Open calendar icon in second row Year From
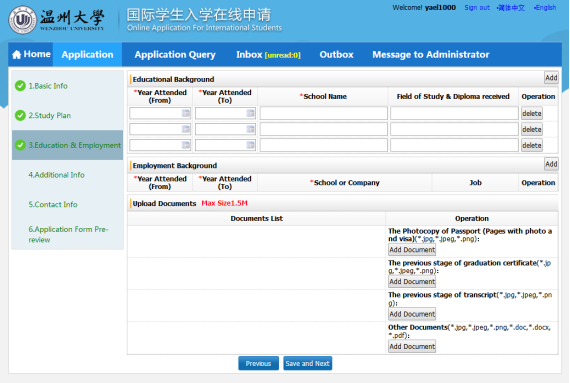The image size is (570, 383). click(x=186, y=129)
